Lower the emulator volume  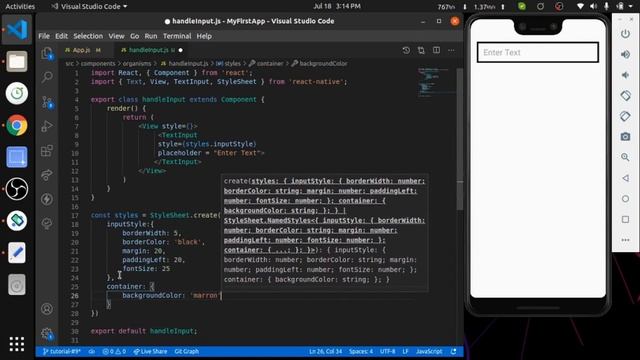[x=625, y=75]
